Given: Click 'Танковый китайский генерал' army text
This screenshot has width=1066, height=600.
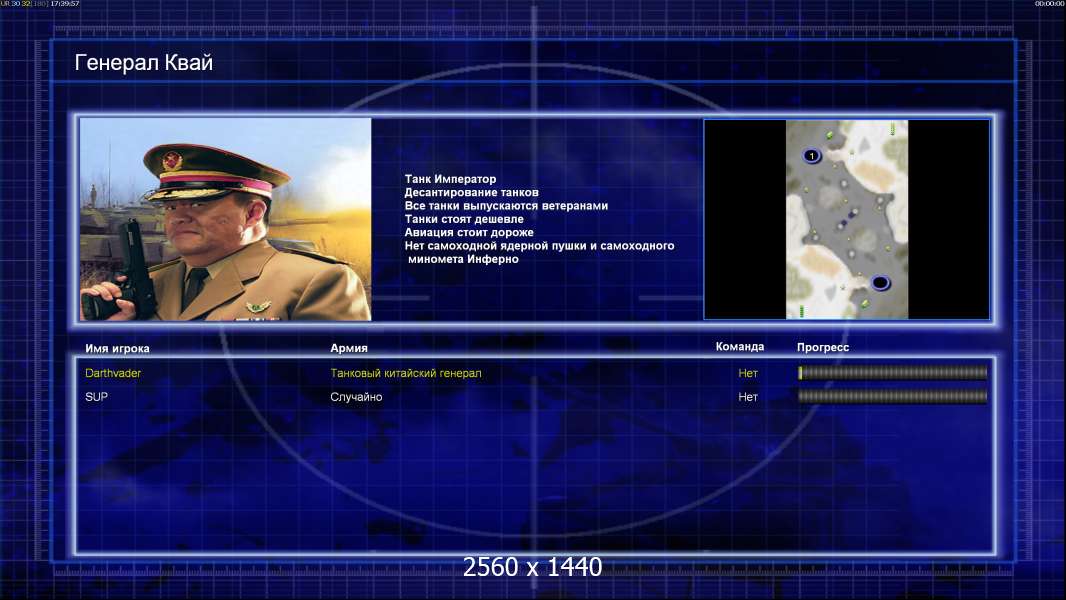Looking at the screenshot, I should 405,373.
